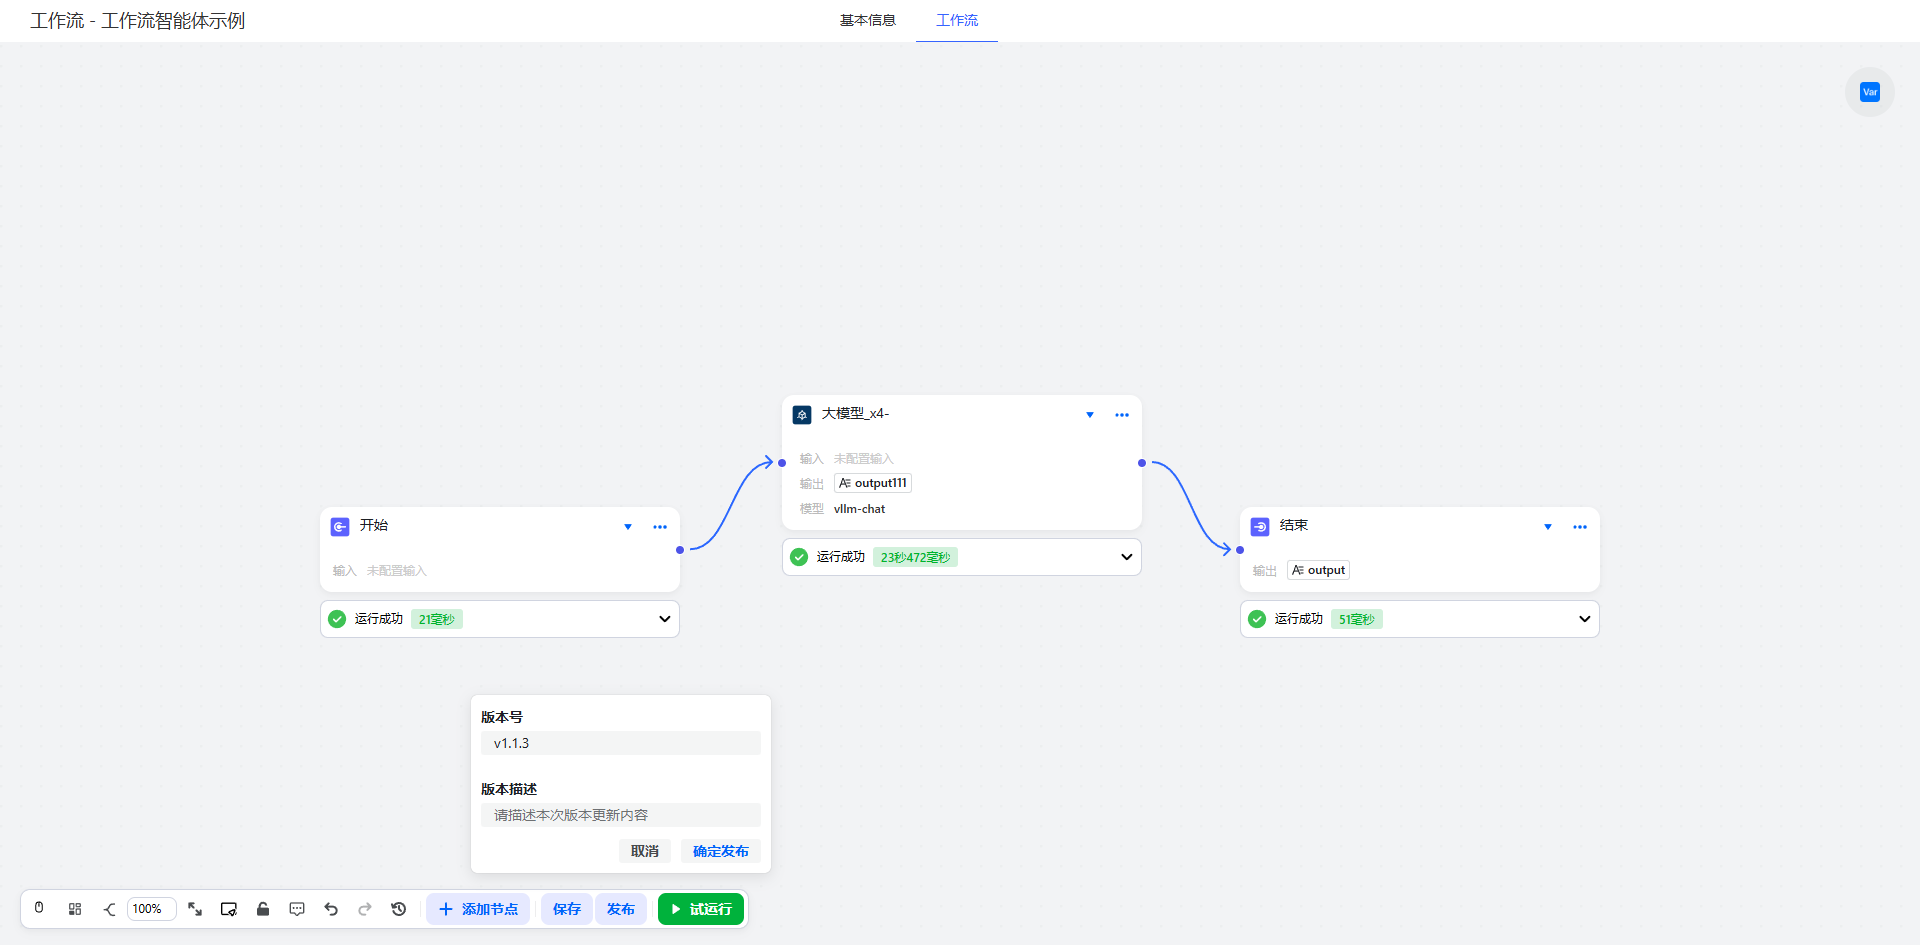The image size is (1920, 945).
Task: Toggle the minimap icon in toolbar
Action: tap(229, 909)
